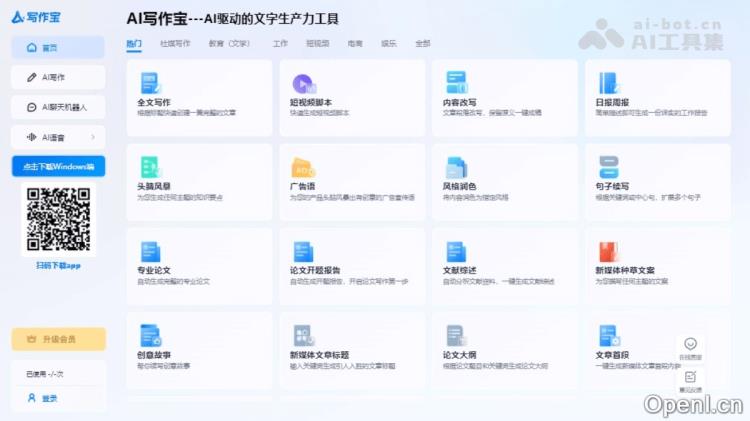Click the orange 广告语 AD icon
This screenshot has width=750, height=421.
click(303, 167)
